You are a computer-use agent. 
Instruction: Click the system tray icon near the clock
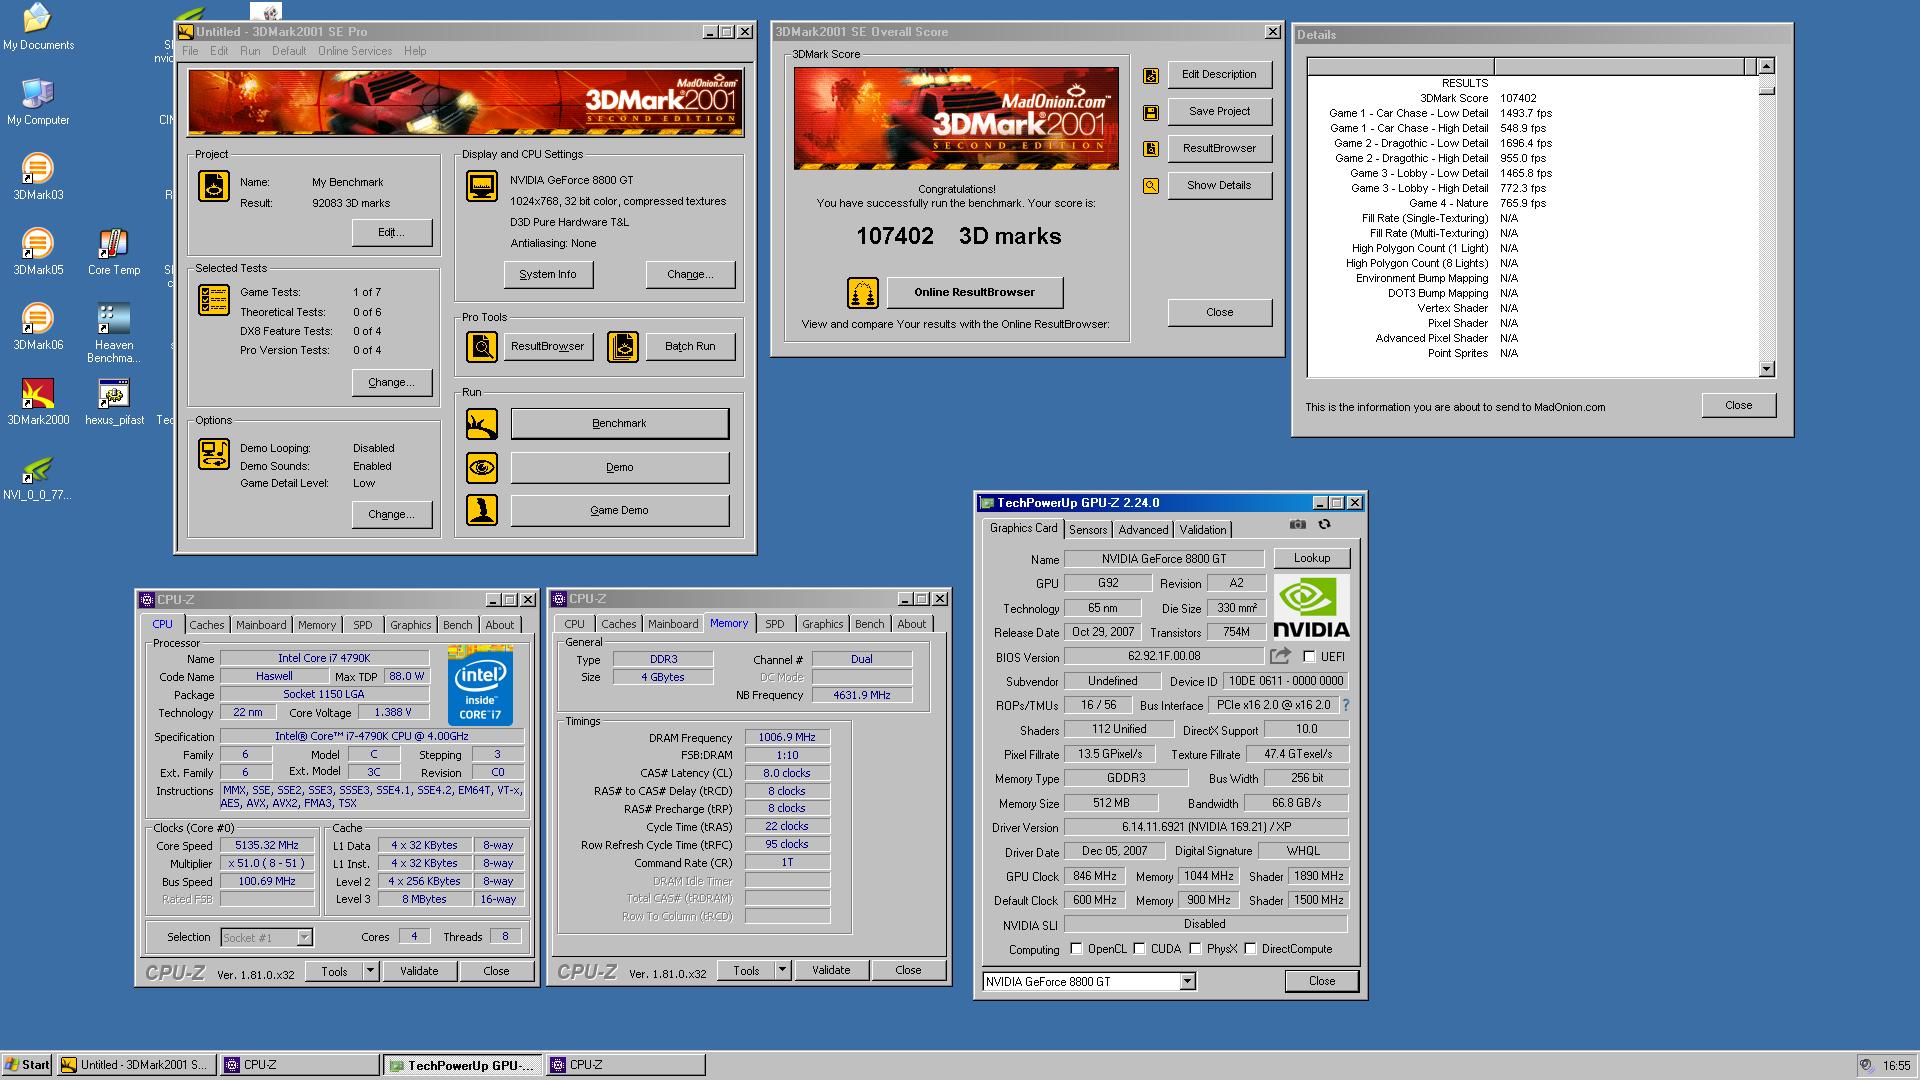pyautogui.click(x=1866, y=1066)
